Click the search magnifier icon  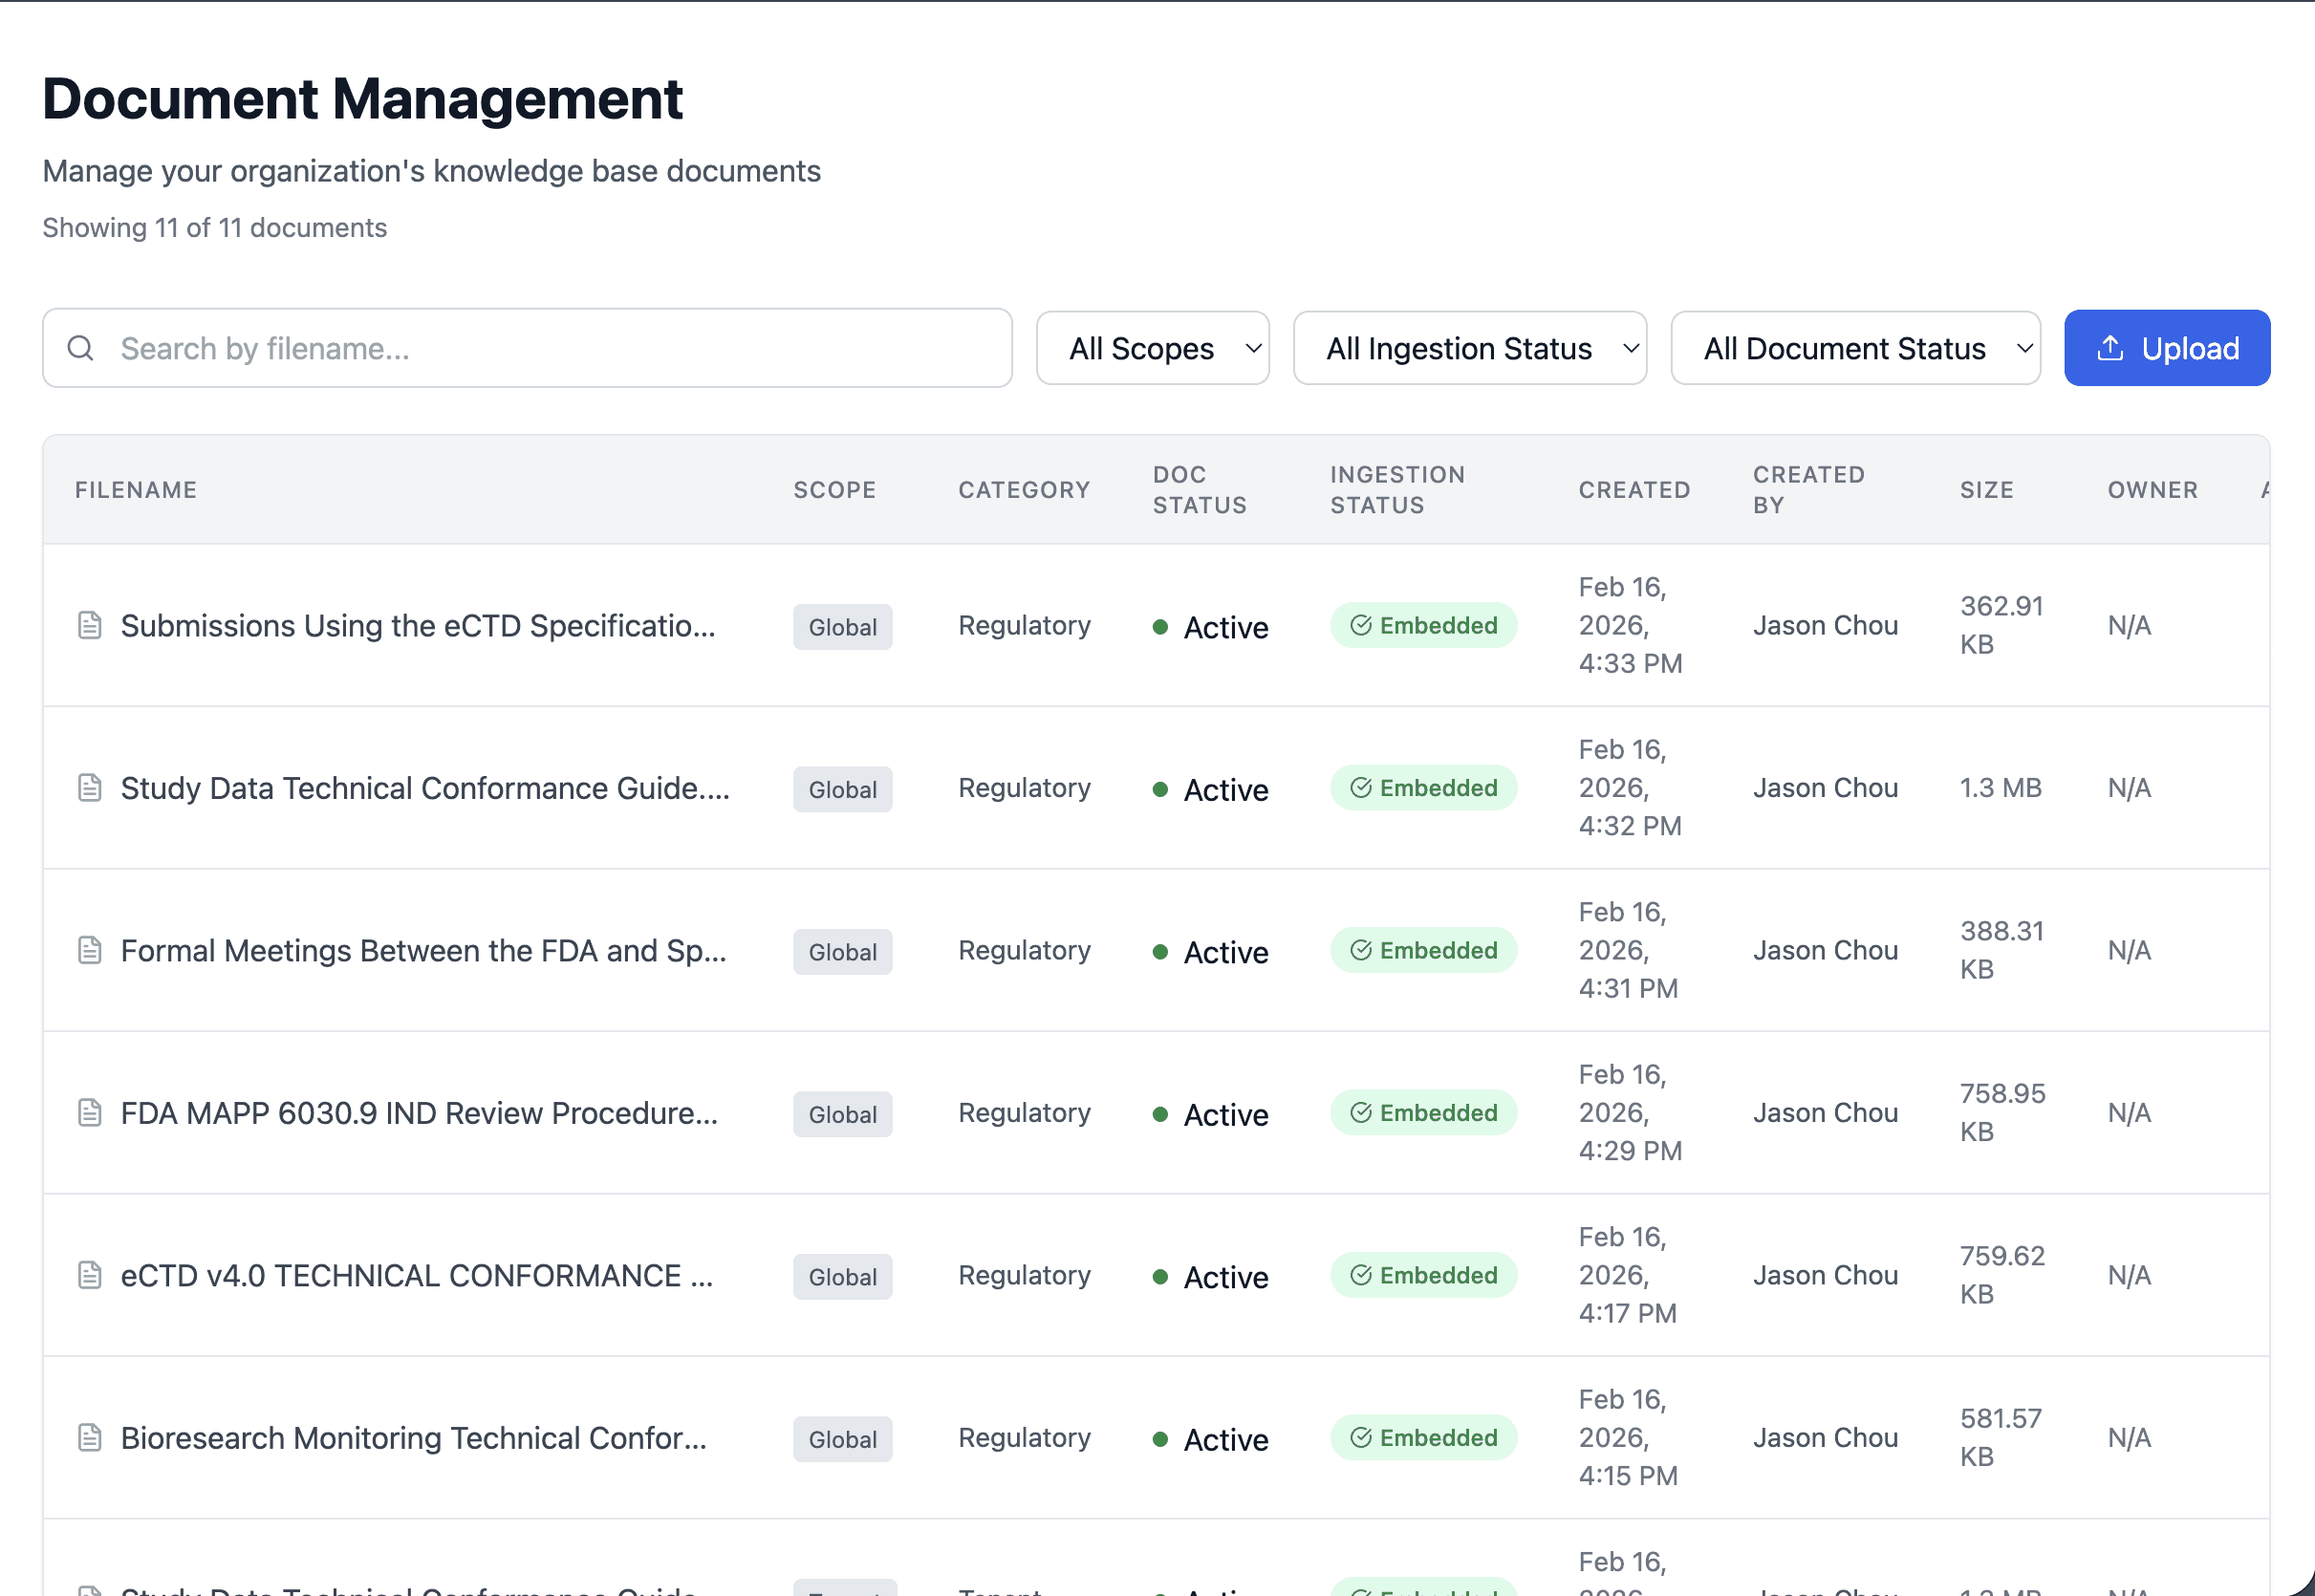coord(81,348)
